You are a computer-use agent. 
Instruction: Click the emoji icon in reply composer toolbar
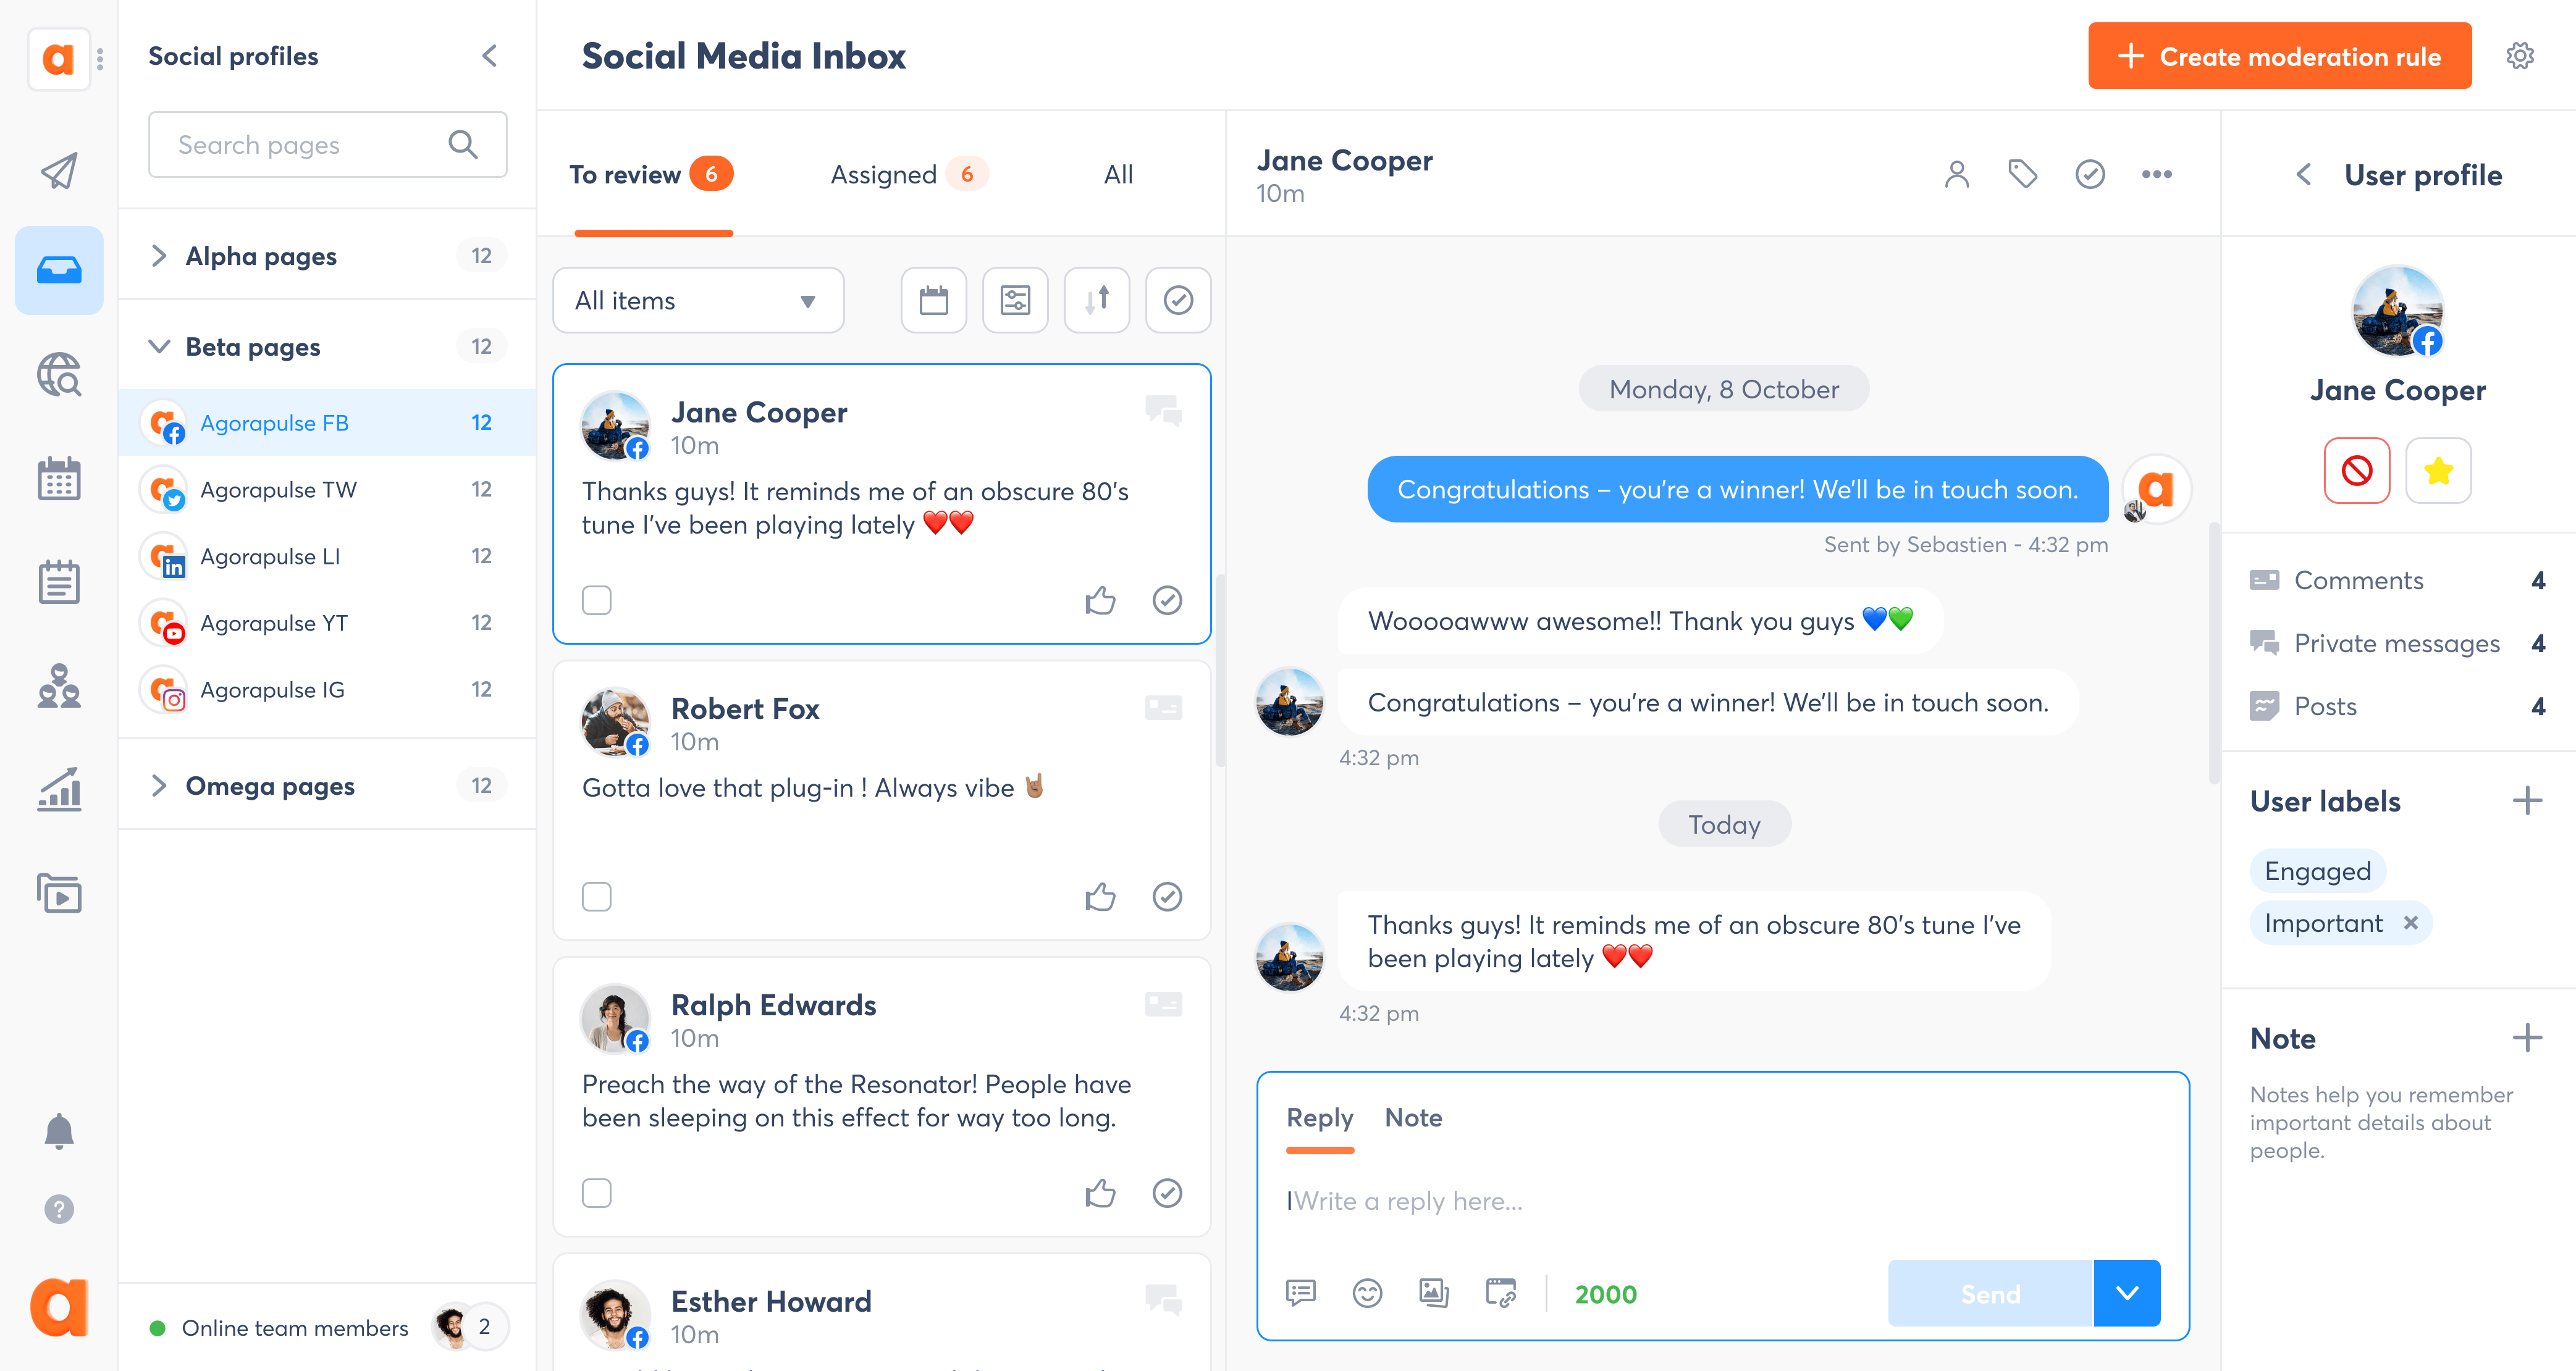(x=1368, y=1293)
